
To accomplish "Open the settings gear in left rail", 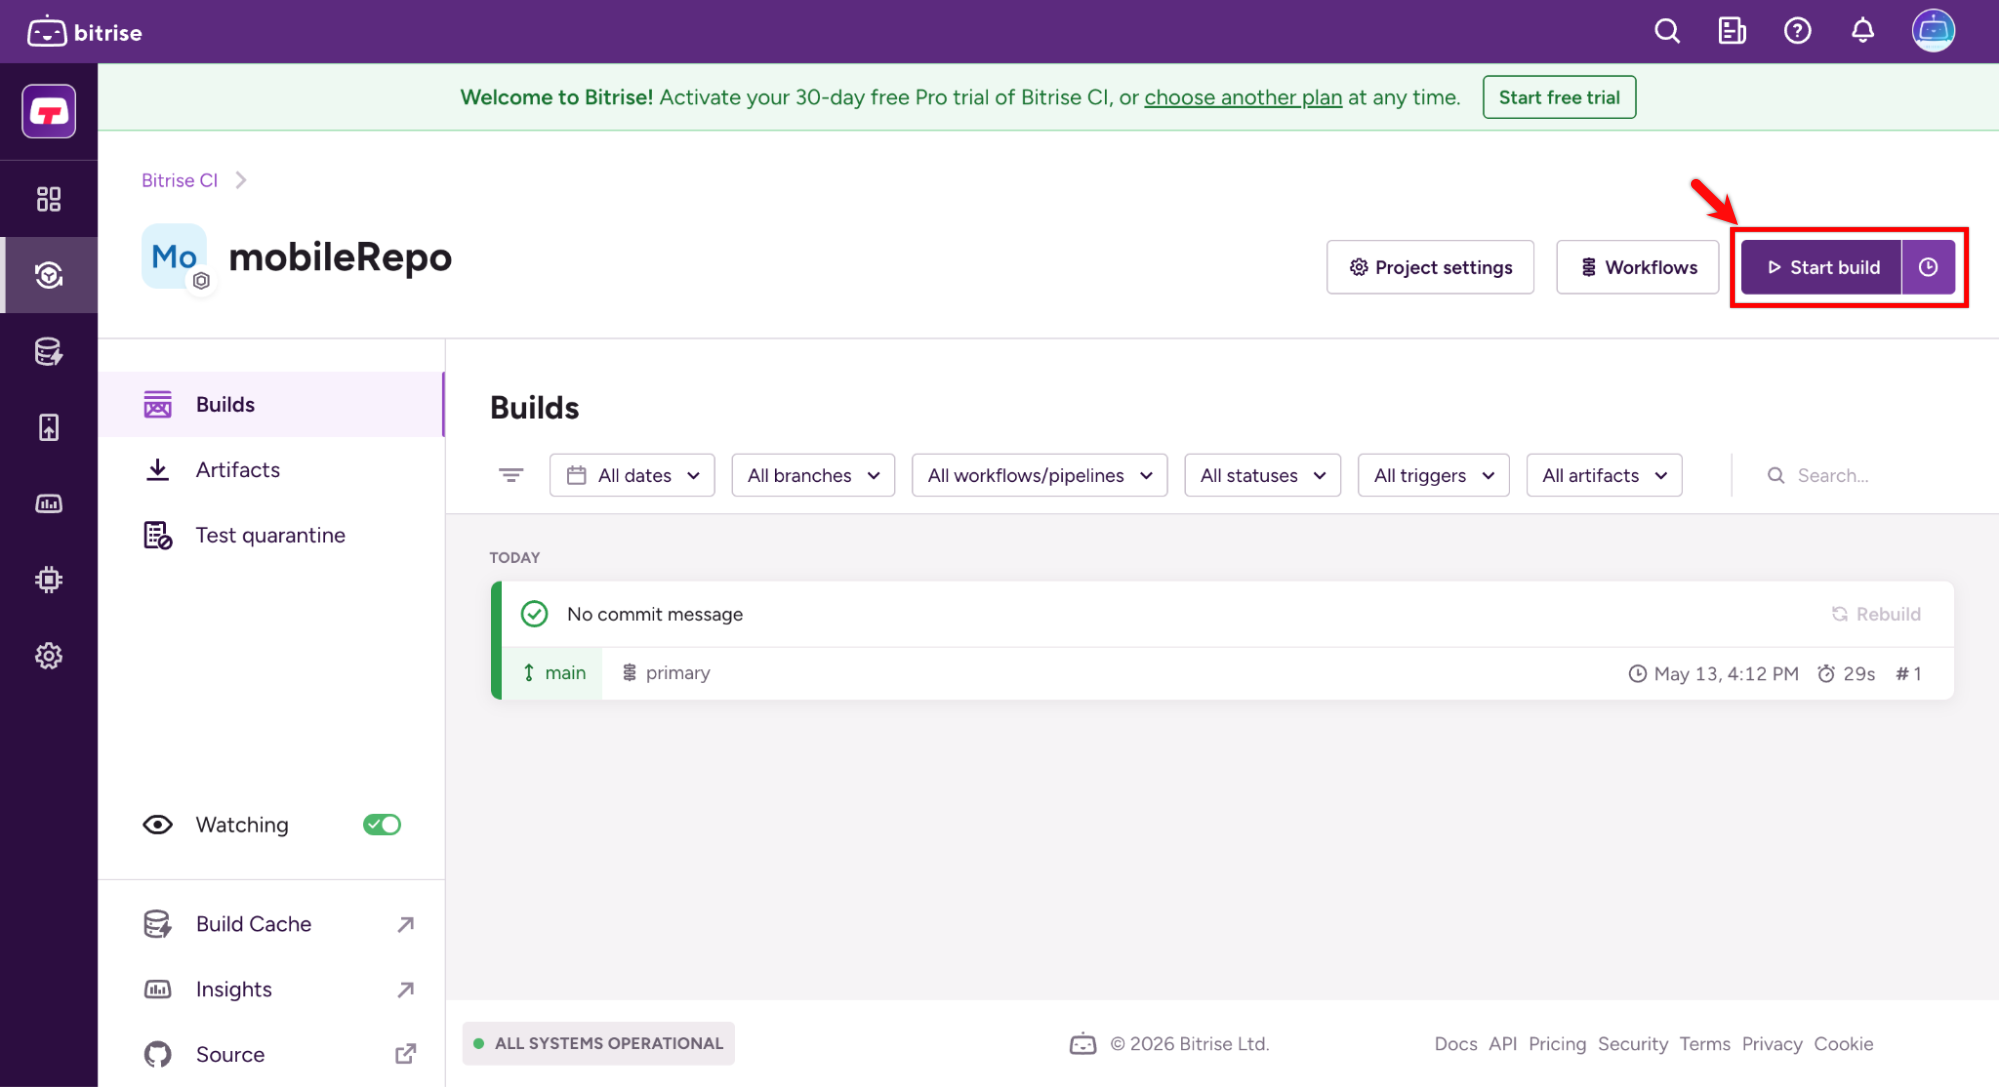I will [x=49, y=656].
